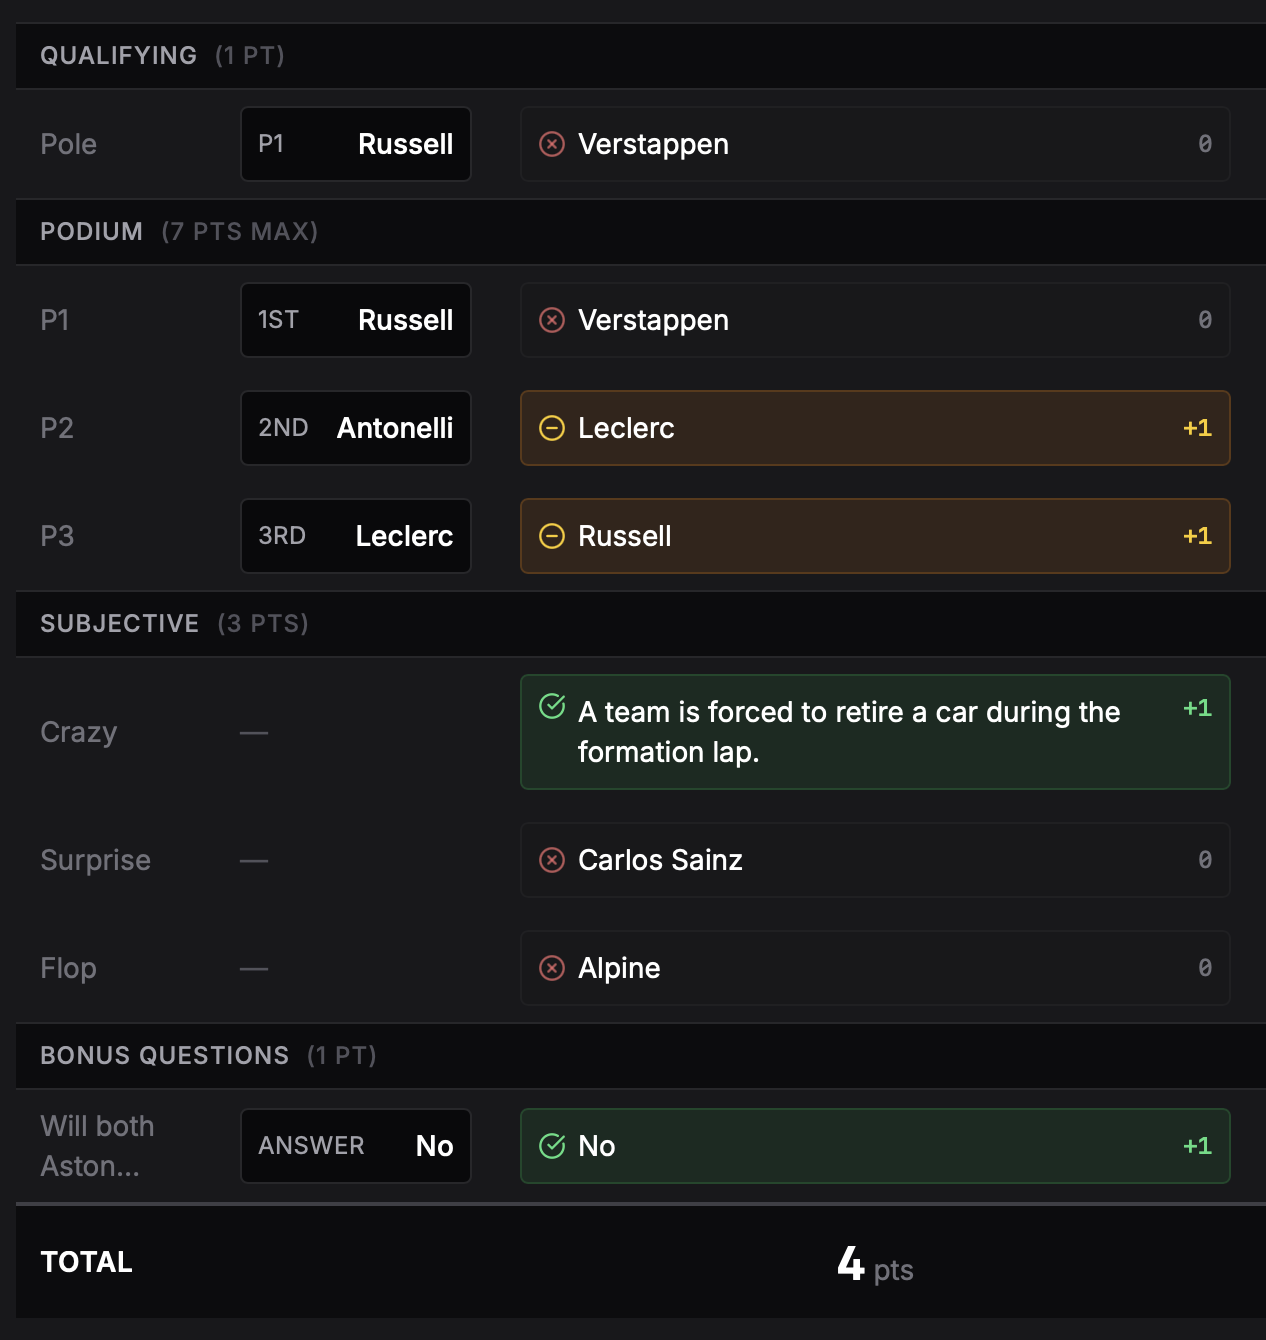Screen dimensions: 1266x1340
Task: Click the yellow partial icon next to Leclerc
Action: coord(552,428)
